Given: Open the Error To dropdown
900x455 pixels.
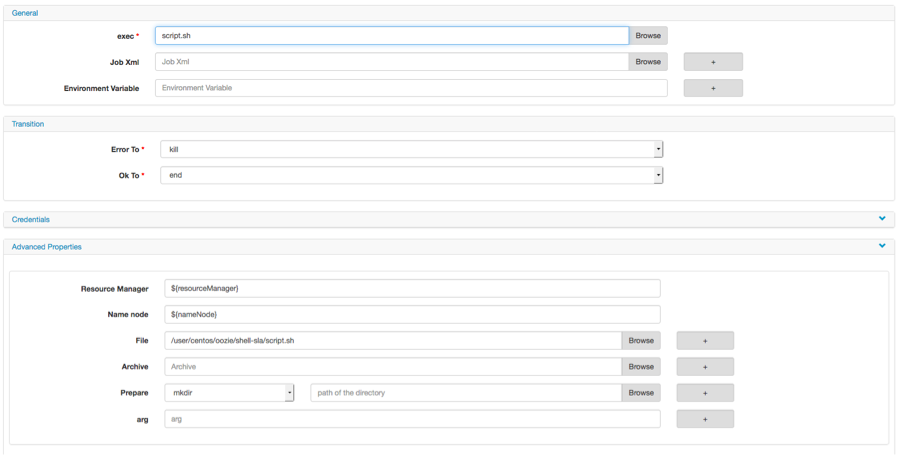Looking at the screenshot, I should tap(411, 149).
